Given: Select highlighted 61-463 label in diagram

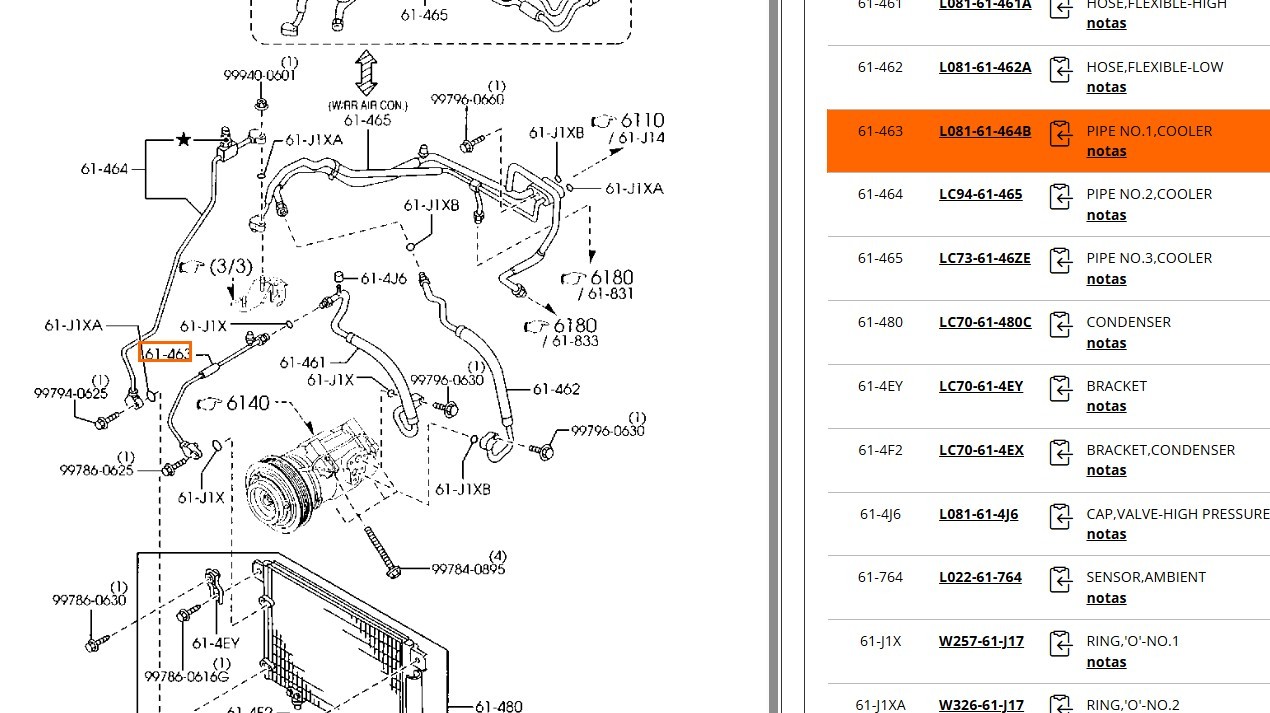Looking at the screenshot, I should pos(165,353).
